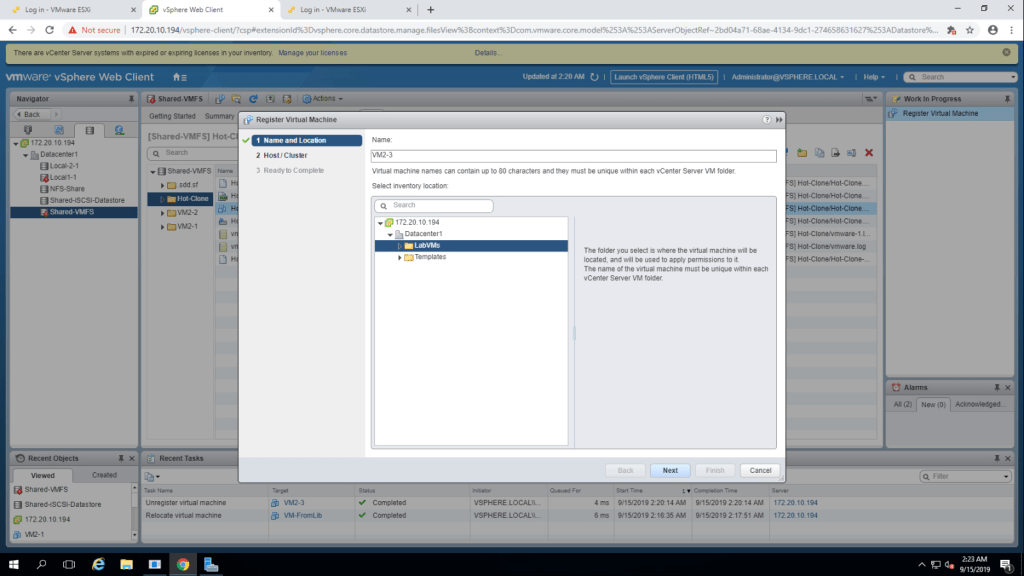Click the create new folder icon
The image size is (1024, 576).
pyautogui.click(x=801, y=152)
